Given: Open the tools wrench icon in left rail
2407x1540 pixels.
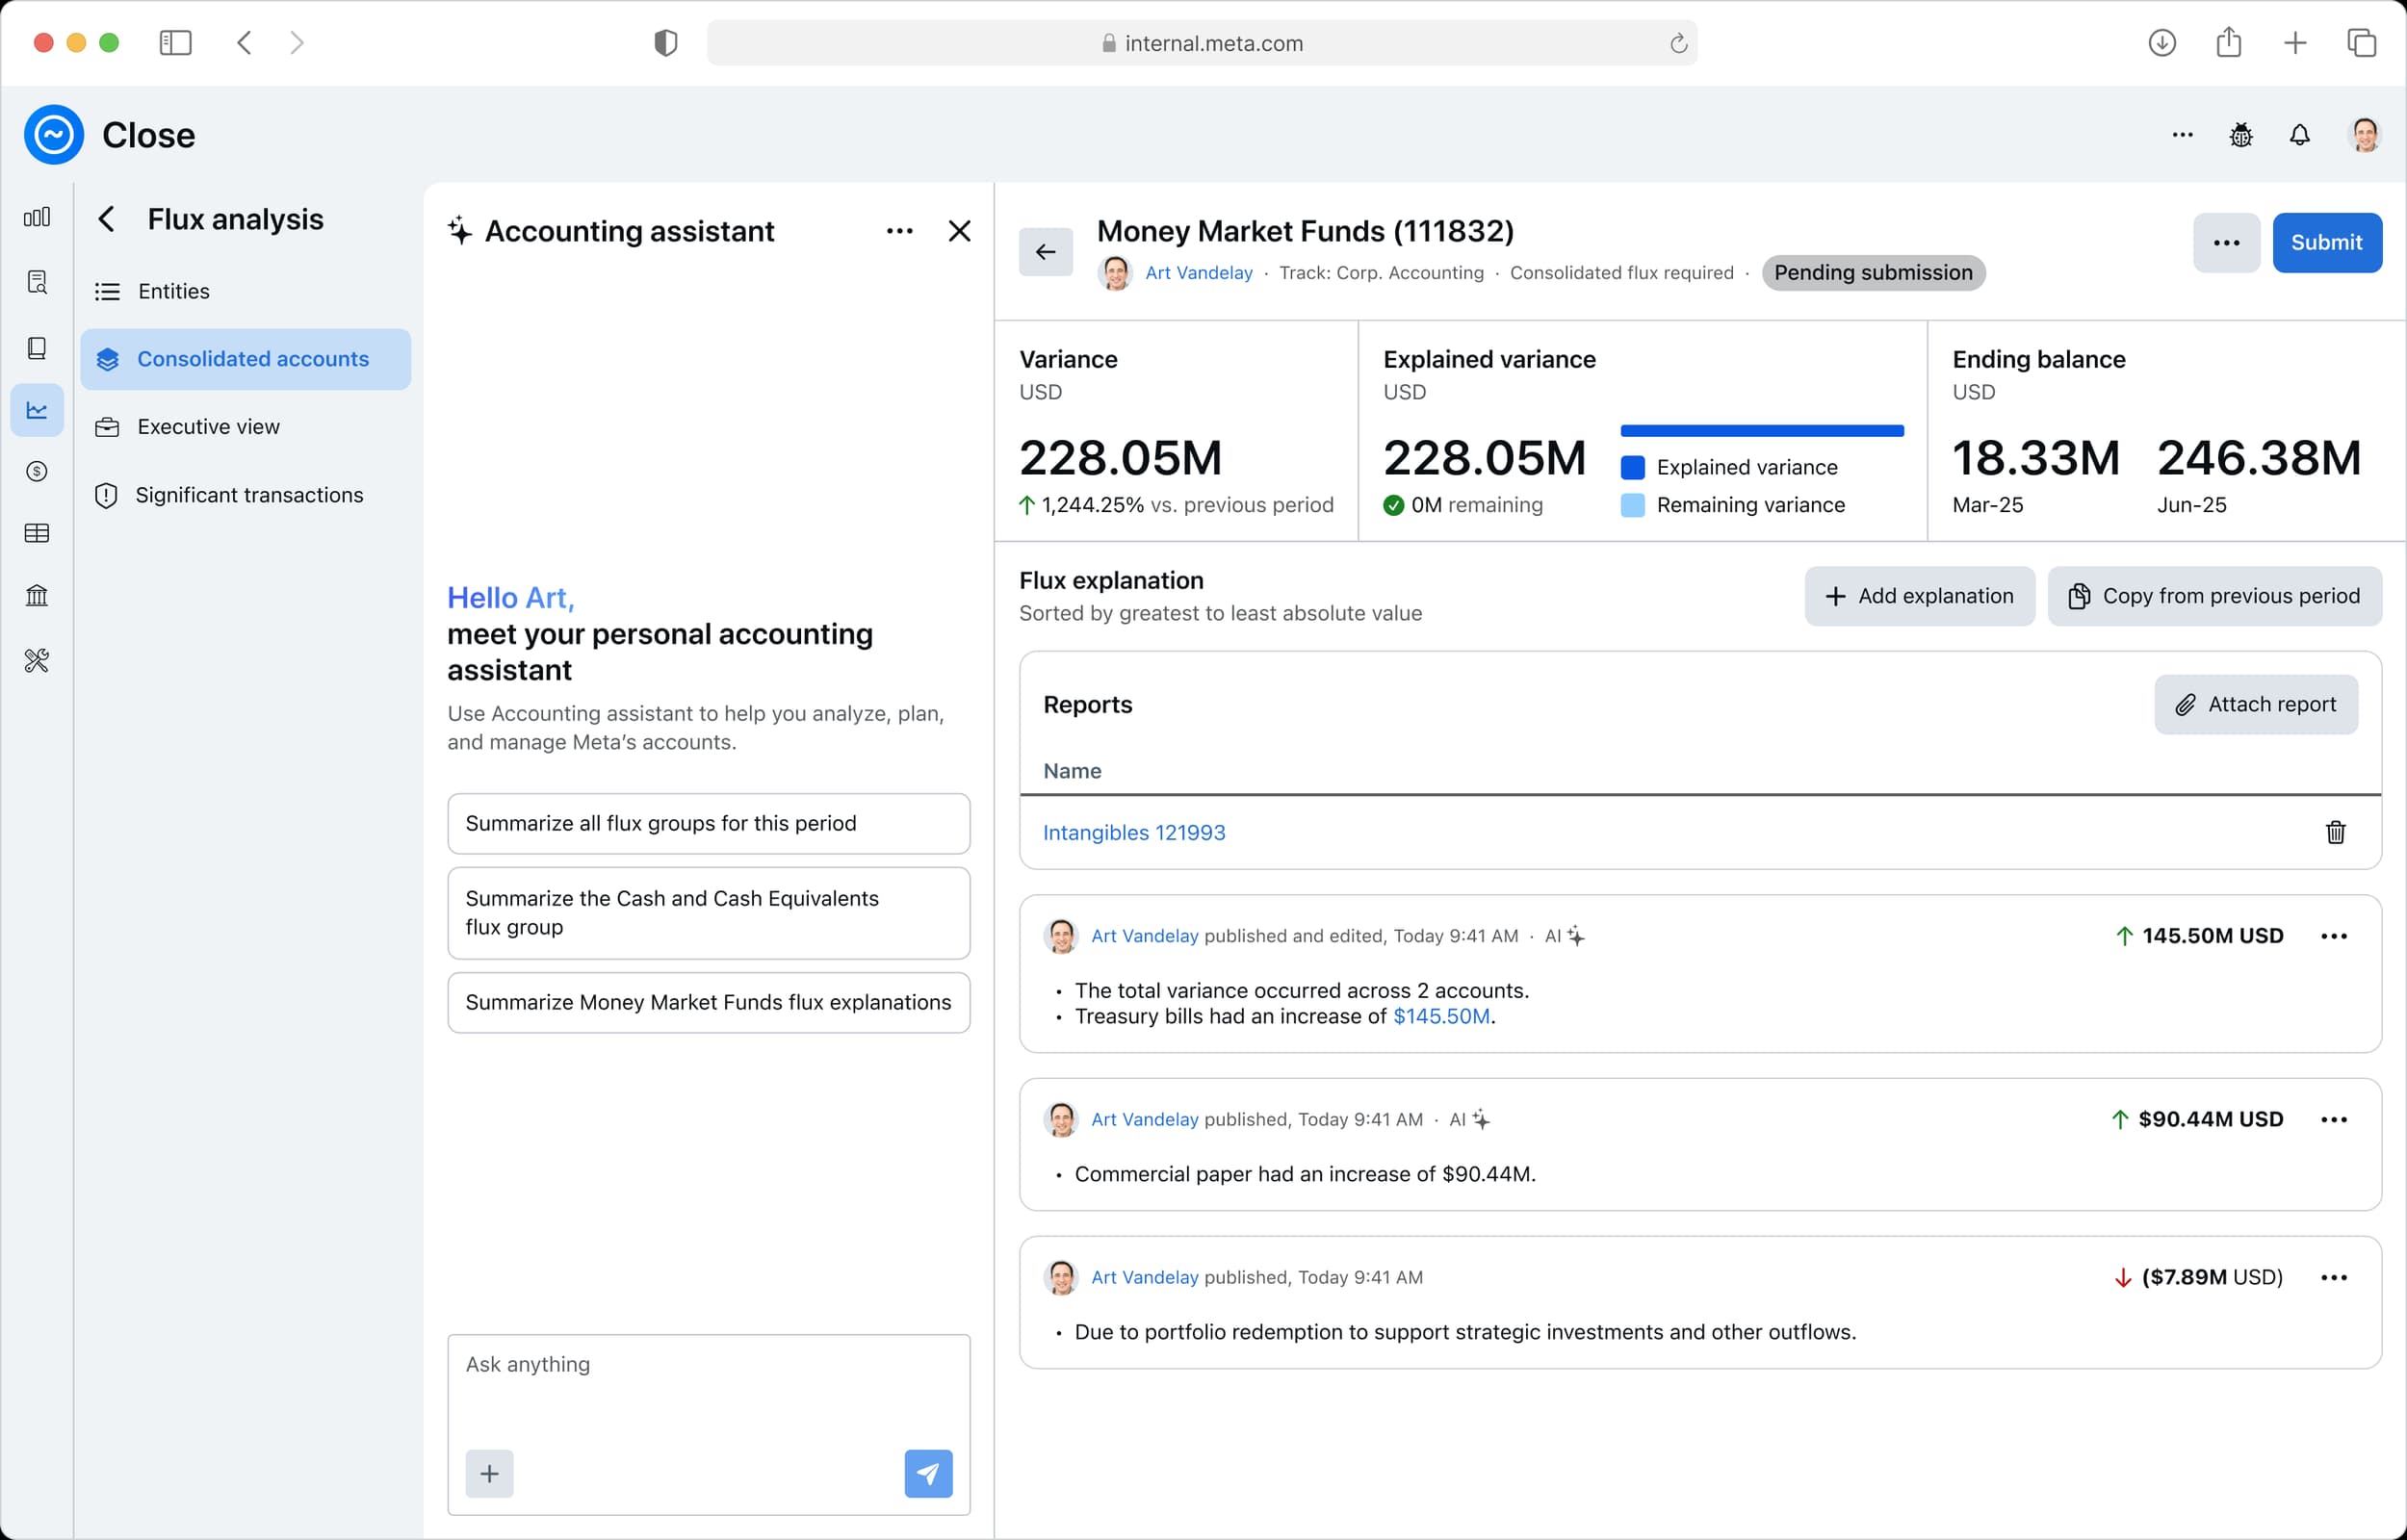Looking at the screenshot, I should 37,660.
